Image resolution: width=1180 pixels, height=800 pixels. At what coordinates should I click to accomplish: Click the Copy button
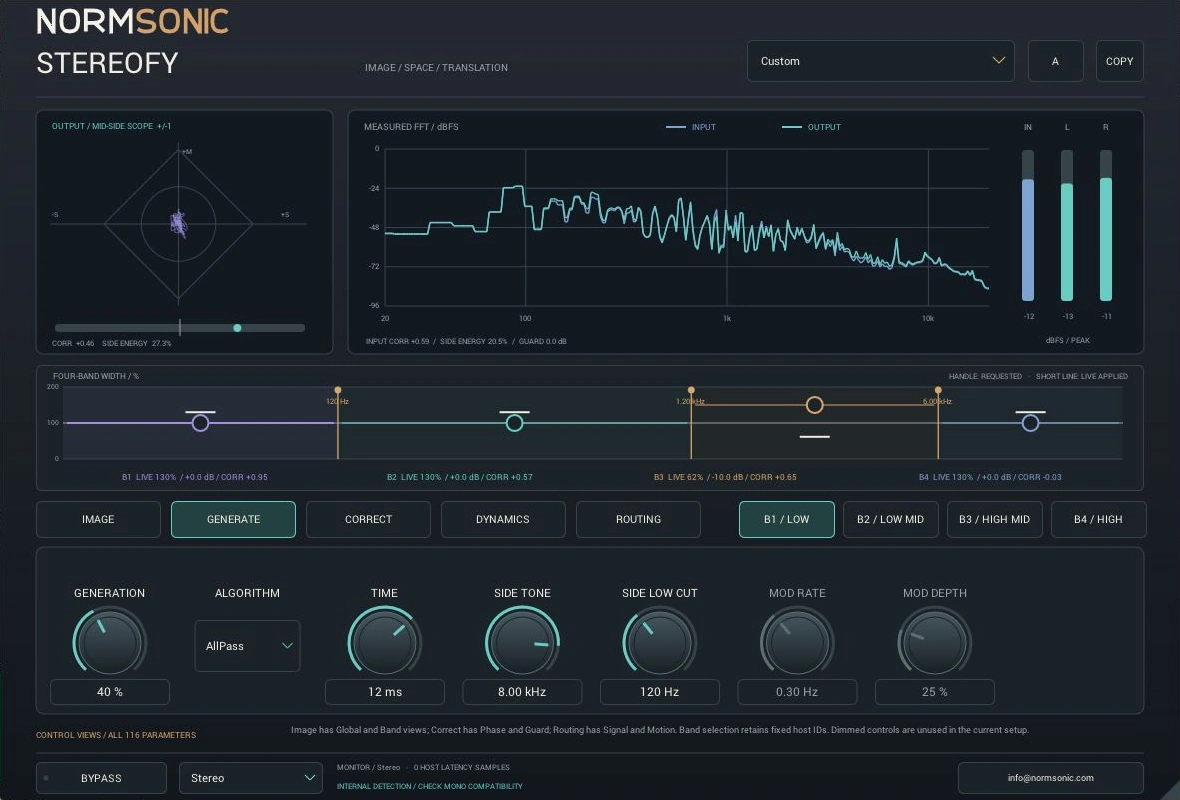click(1119, 61)
